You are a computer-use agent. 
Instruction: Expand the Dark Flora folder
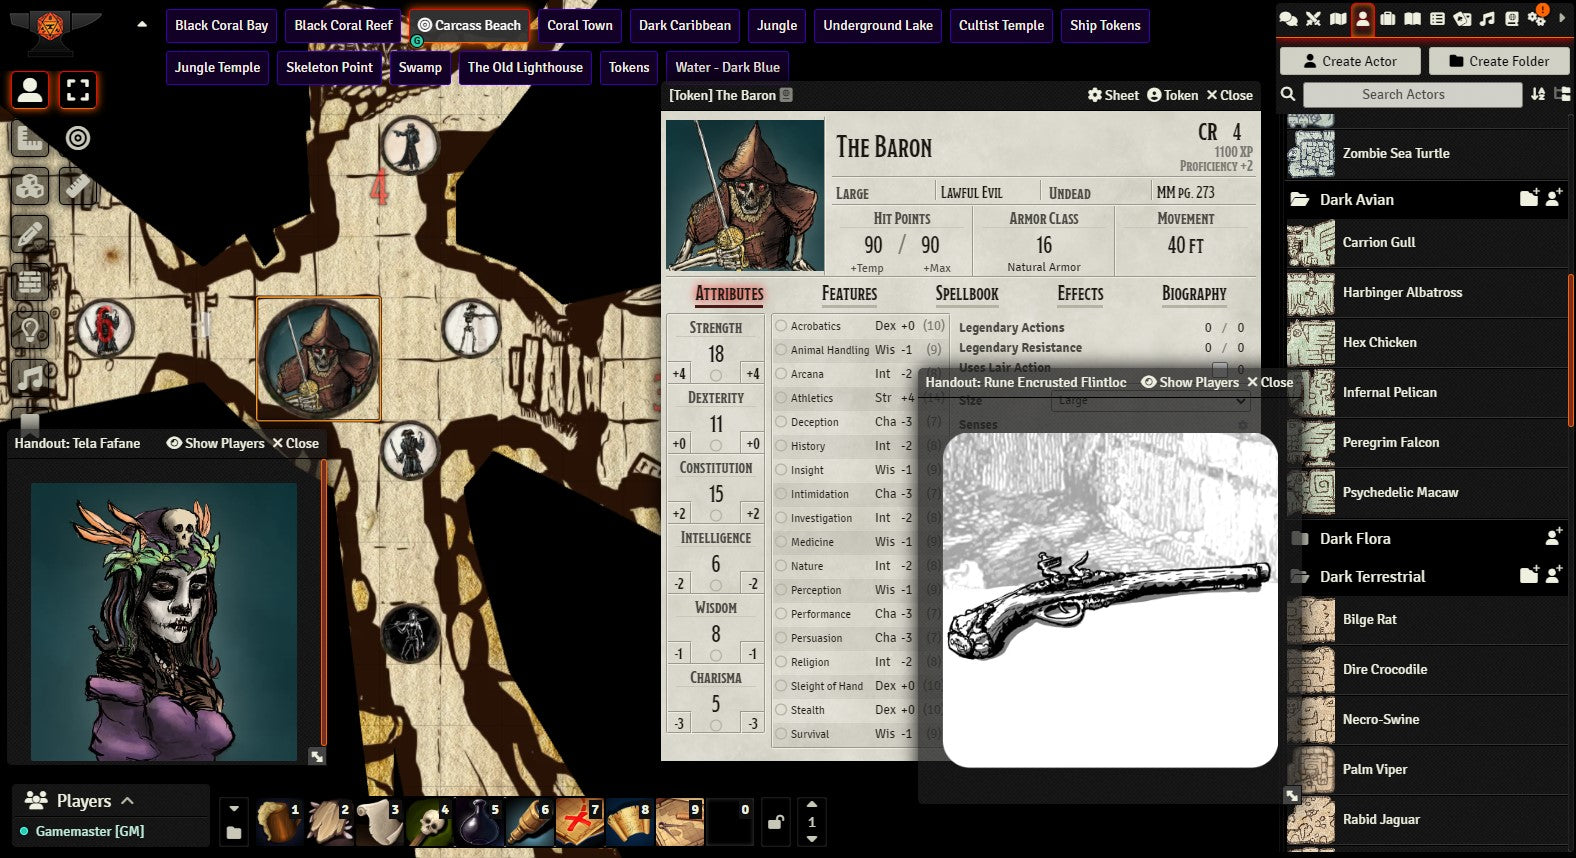coord(1354,538)
